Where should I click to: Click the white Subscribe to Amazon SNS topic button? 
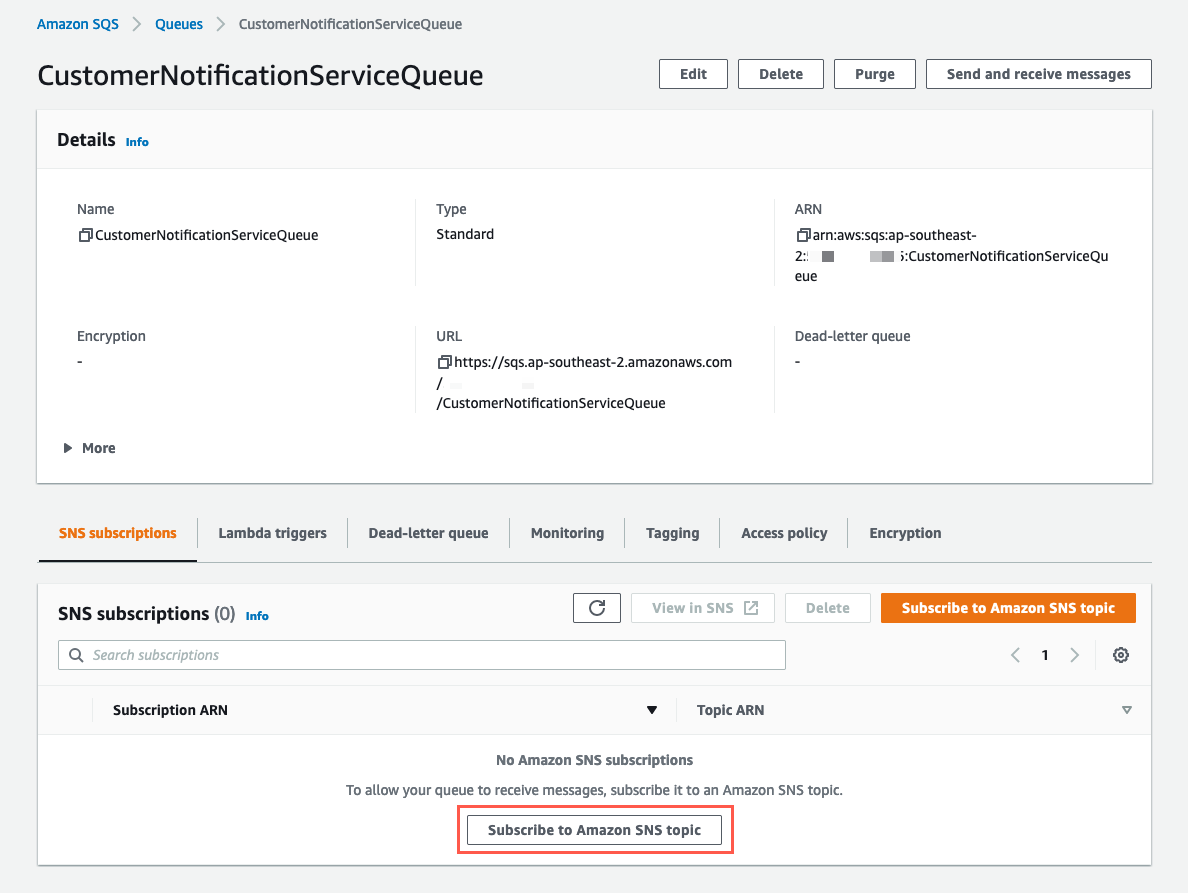click(x=595, y=830)
